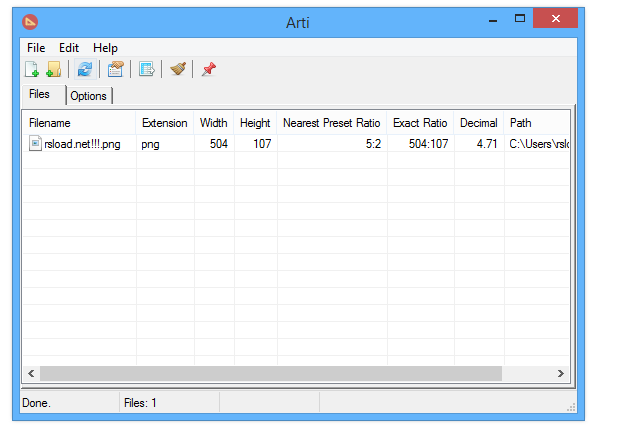The width and height of the screenshot is (620, 441).
Task: Click the file icon next to rsload.net!!!.png
Action: 35,143
